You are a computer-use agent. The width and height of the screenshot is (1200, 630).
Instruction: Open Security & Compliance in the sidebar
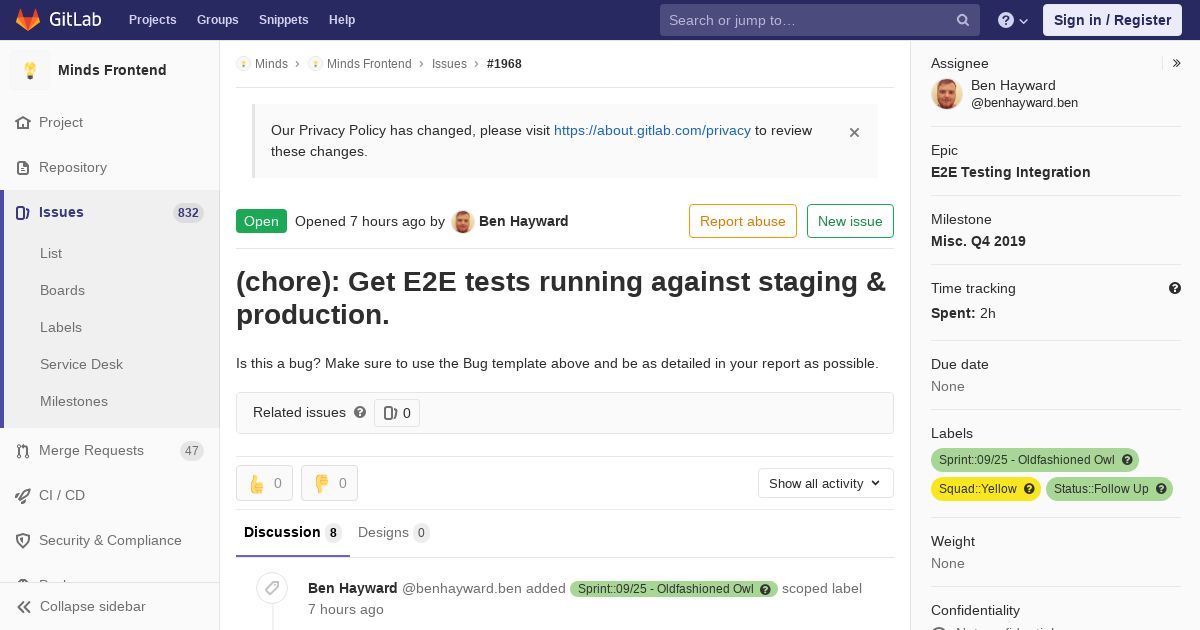tap(110, 540)
